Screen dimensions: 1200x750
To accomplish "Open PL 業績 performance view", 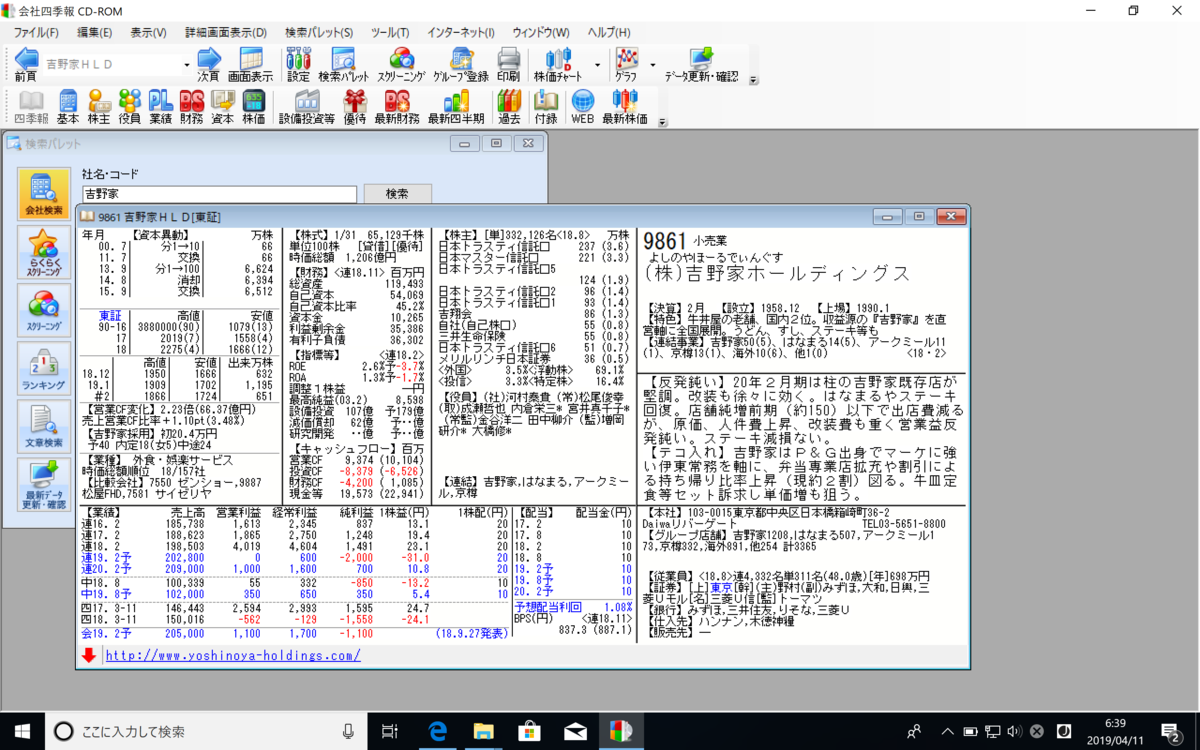I will click(160, 107).
